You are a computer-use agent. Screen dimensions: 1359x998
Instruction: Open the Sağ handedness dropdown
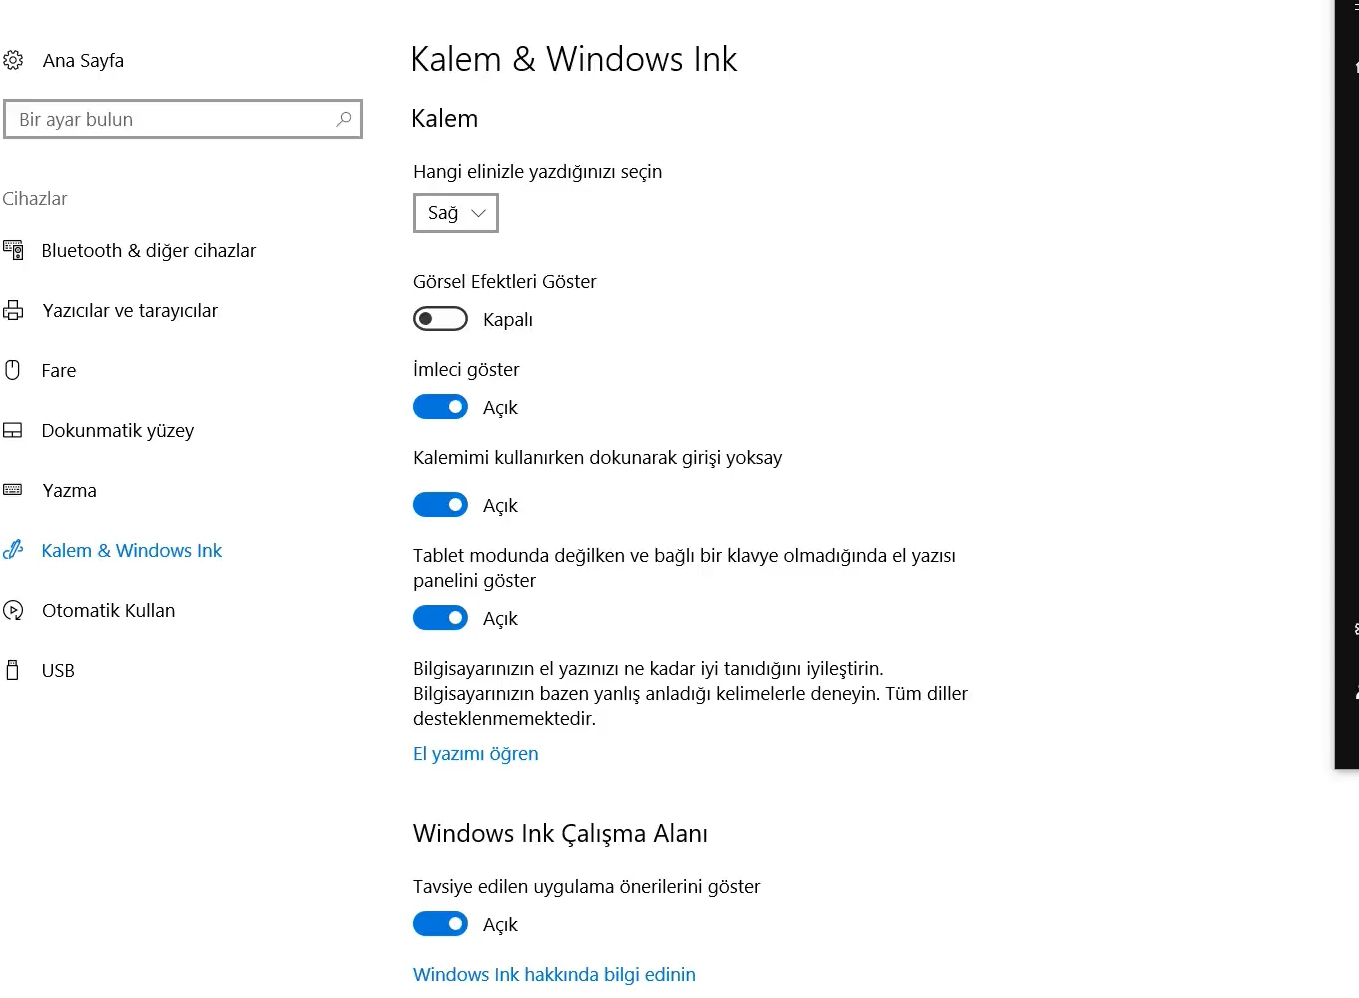tap(455, 213)
